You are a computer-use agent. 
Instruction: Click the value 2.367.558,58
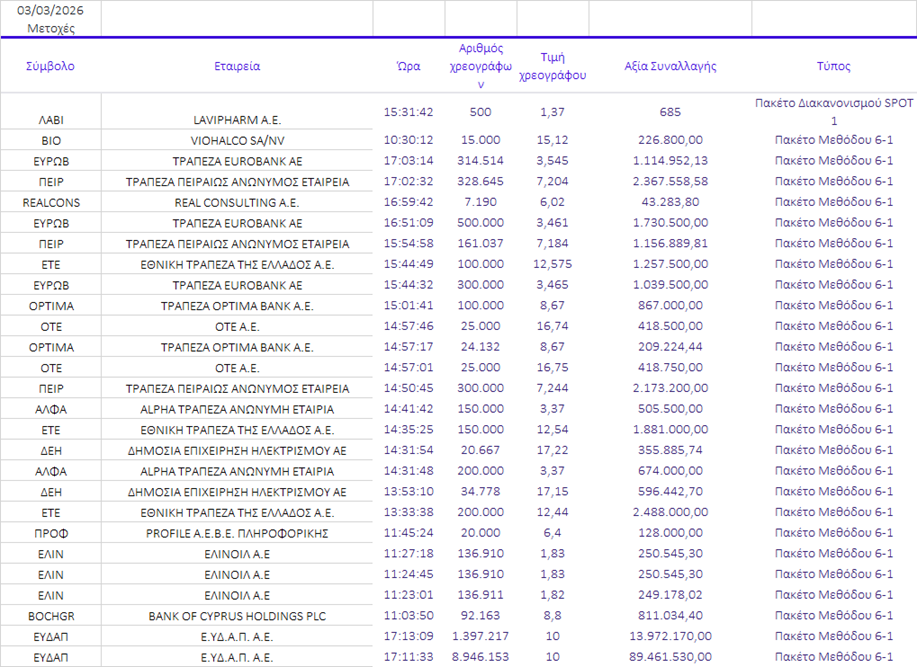pos(670,181)
